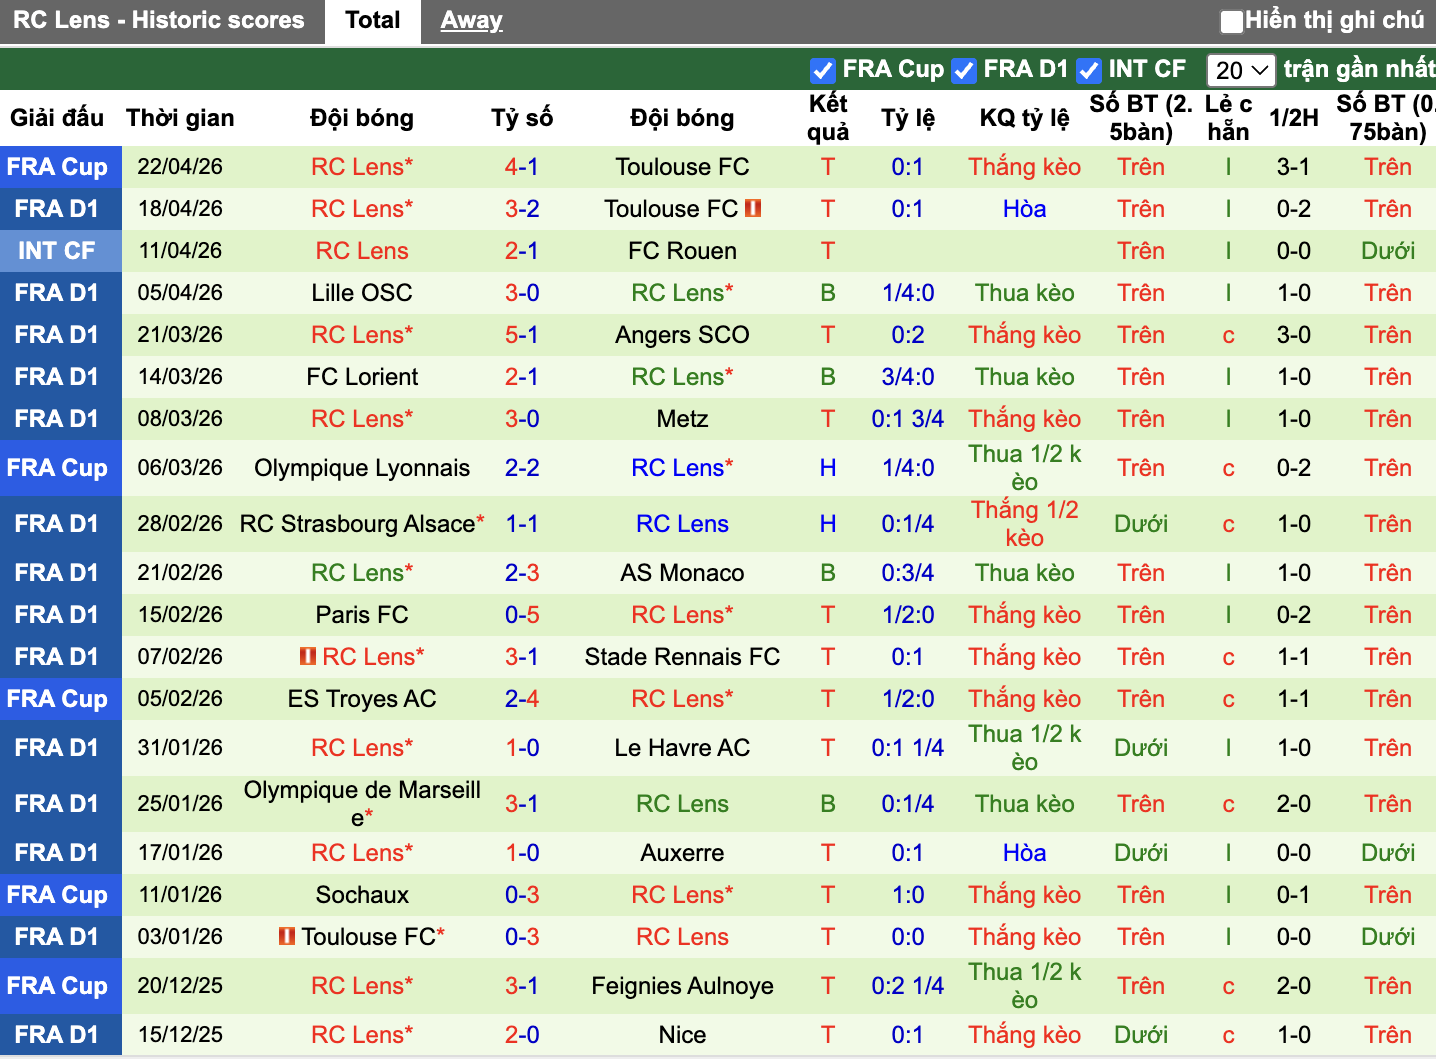Viewport: 1436px width, 1062px height.
Task: Click Le Havre AC team name
Action: pyautogui.click(x=682, y=748)
